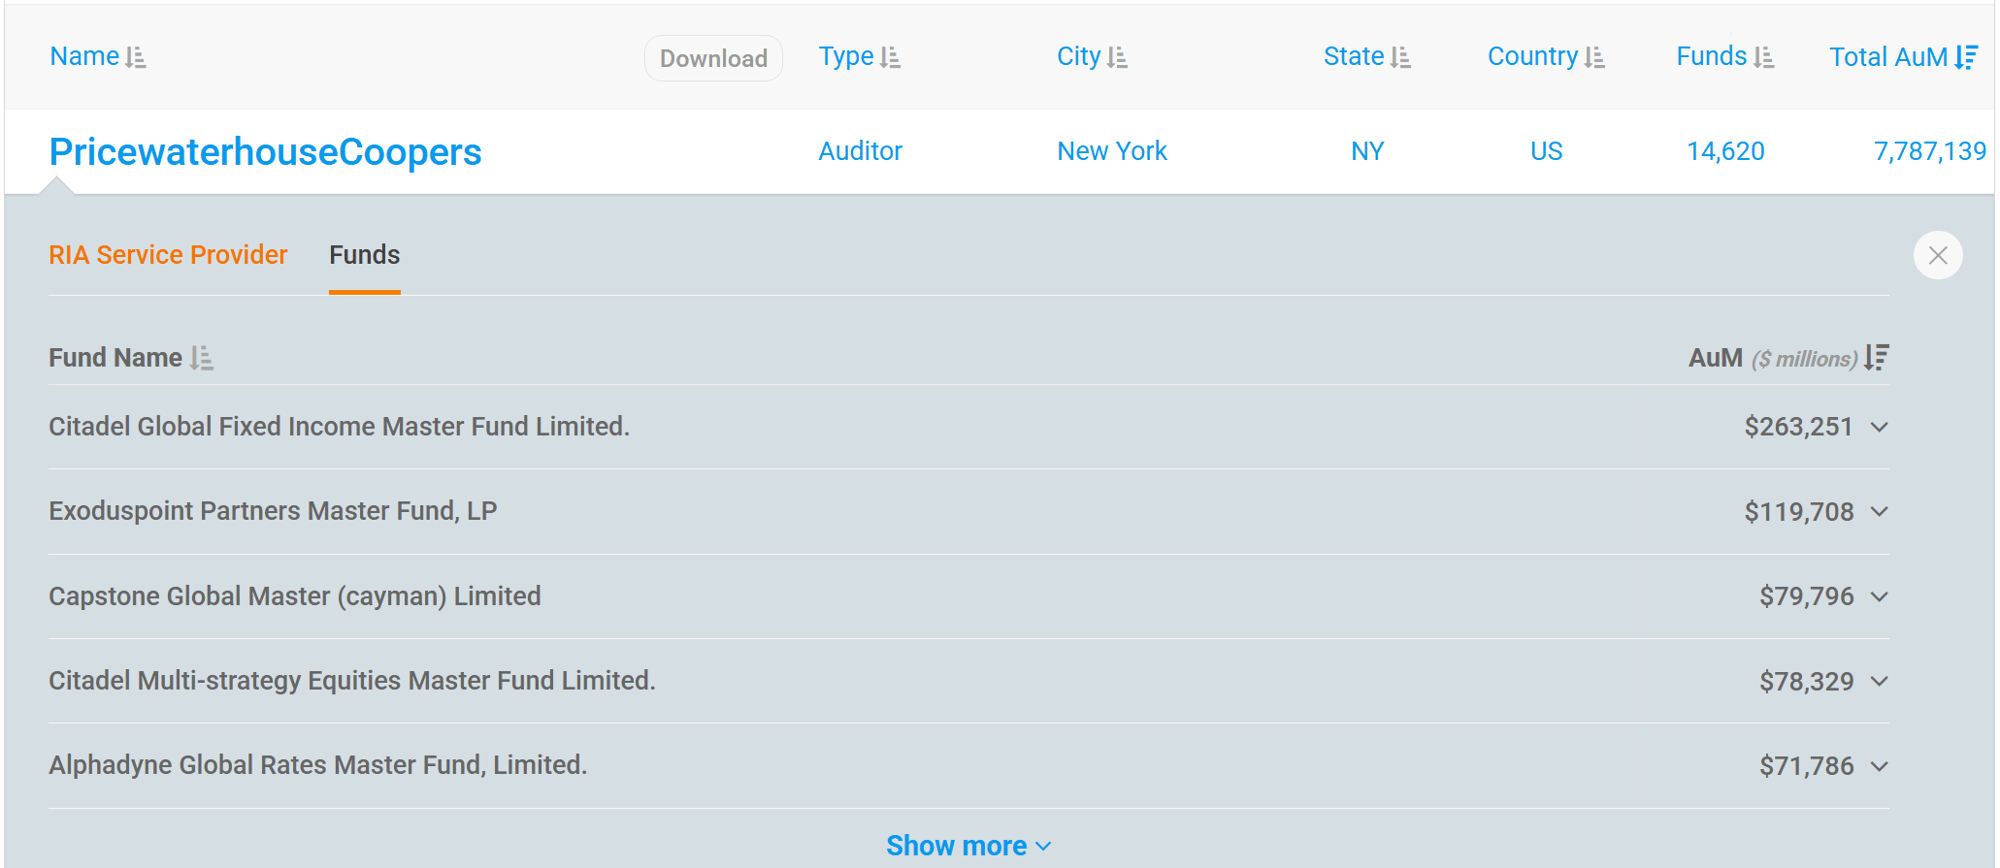The height and width of the screenshot is (868, 2000).
Task: Close the expanded details panel
Action: (x=1937, y=255)
